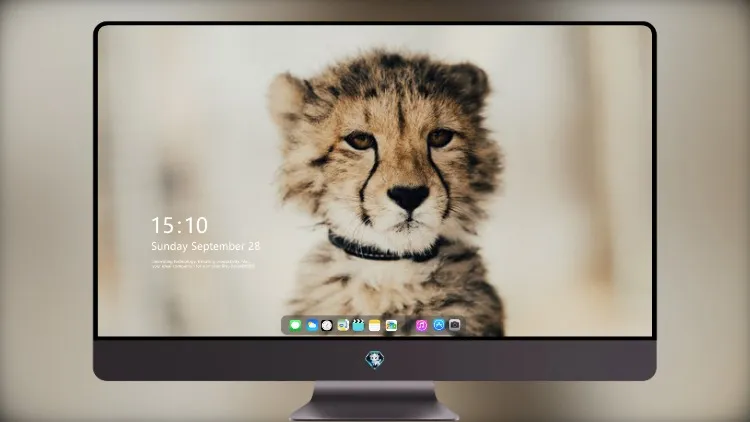Select the small quote text under date
750x422 pixels.
click(x=203, y=264)
